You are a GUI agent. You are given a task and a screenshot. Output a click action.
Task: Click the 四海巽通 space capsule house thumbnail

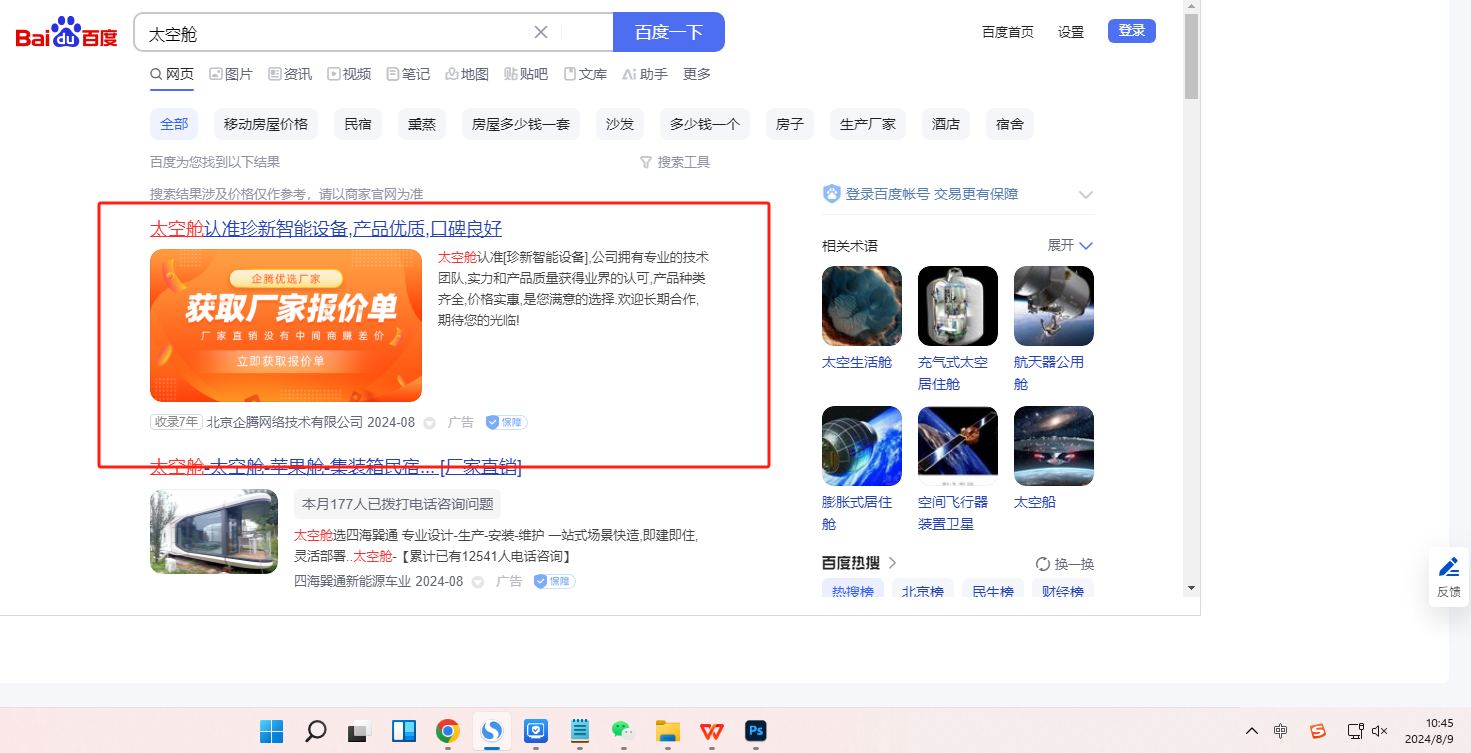click(x=214, y=531)
